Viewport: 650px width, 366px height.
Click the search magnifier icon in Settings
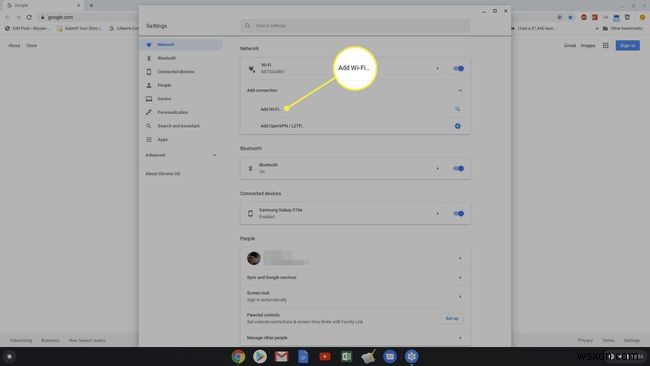247,26
